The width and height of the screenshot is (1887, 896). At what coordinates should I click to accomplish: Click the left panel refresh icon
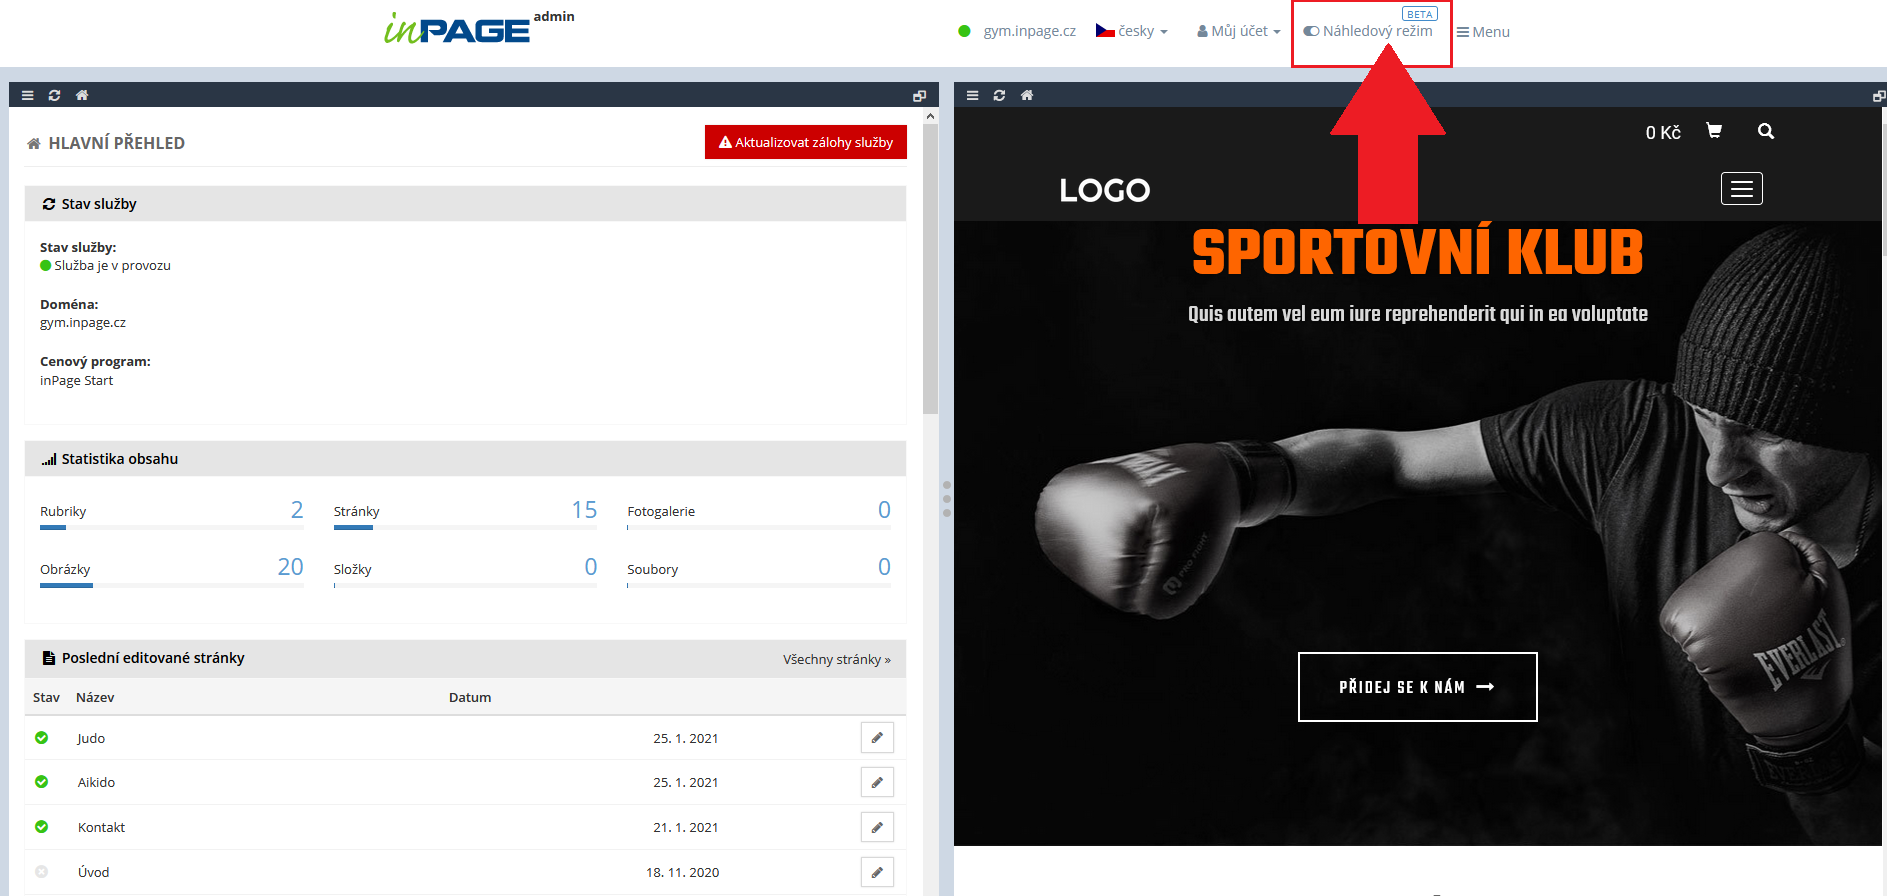click(55, 96)
